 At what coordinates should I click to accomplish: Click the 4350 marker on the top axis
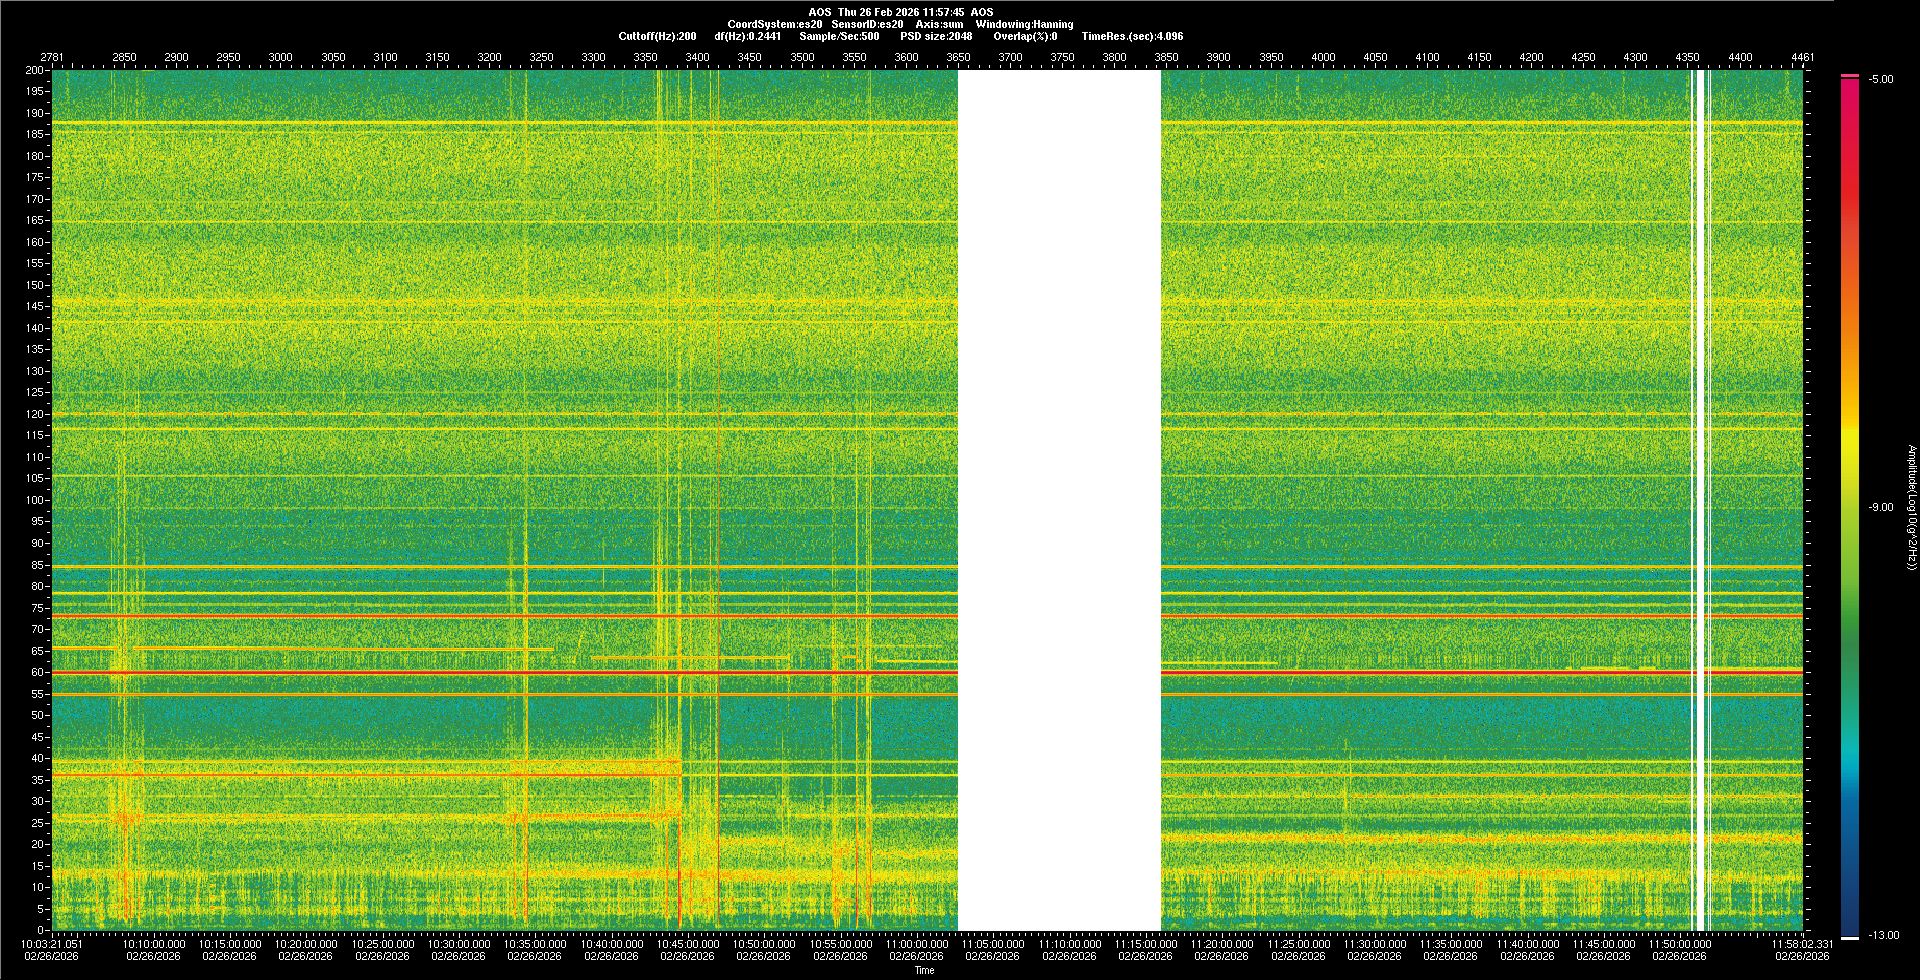pos(1687,57)
